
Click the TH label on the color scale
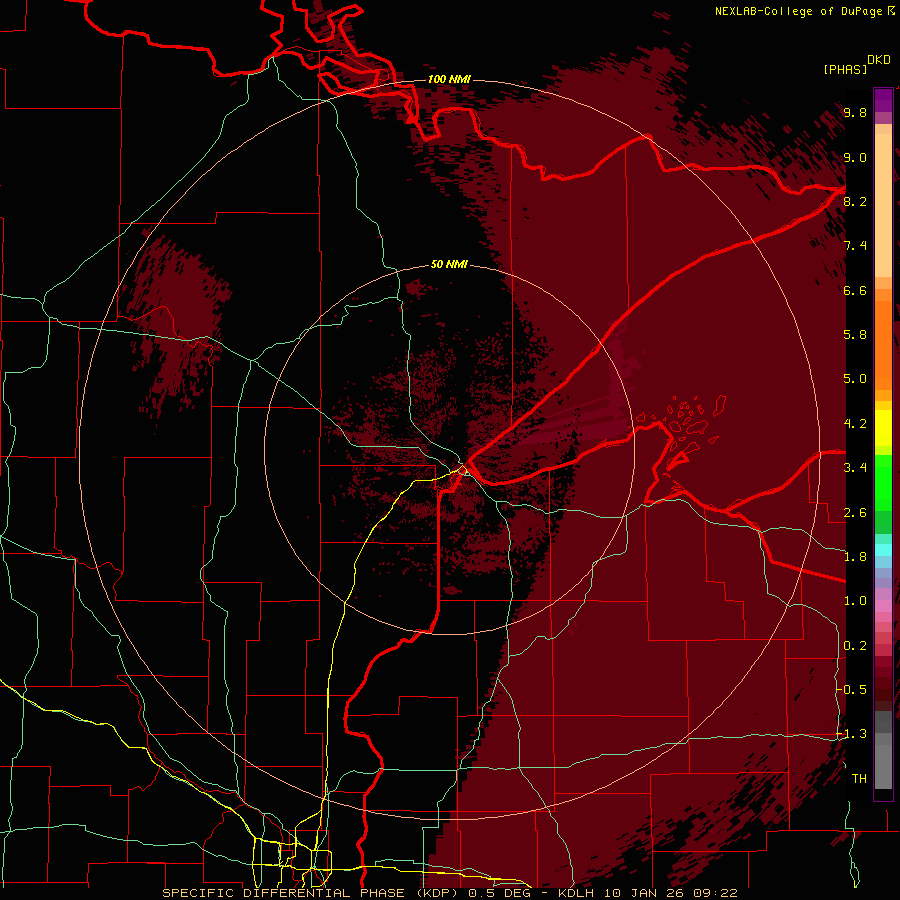859,779
